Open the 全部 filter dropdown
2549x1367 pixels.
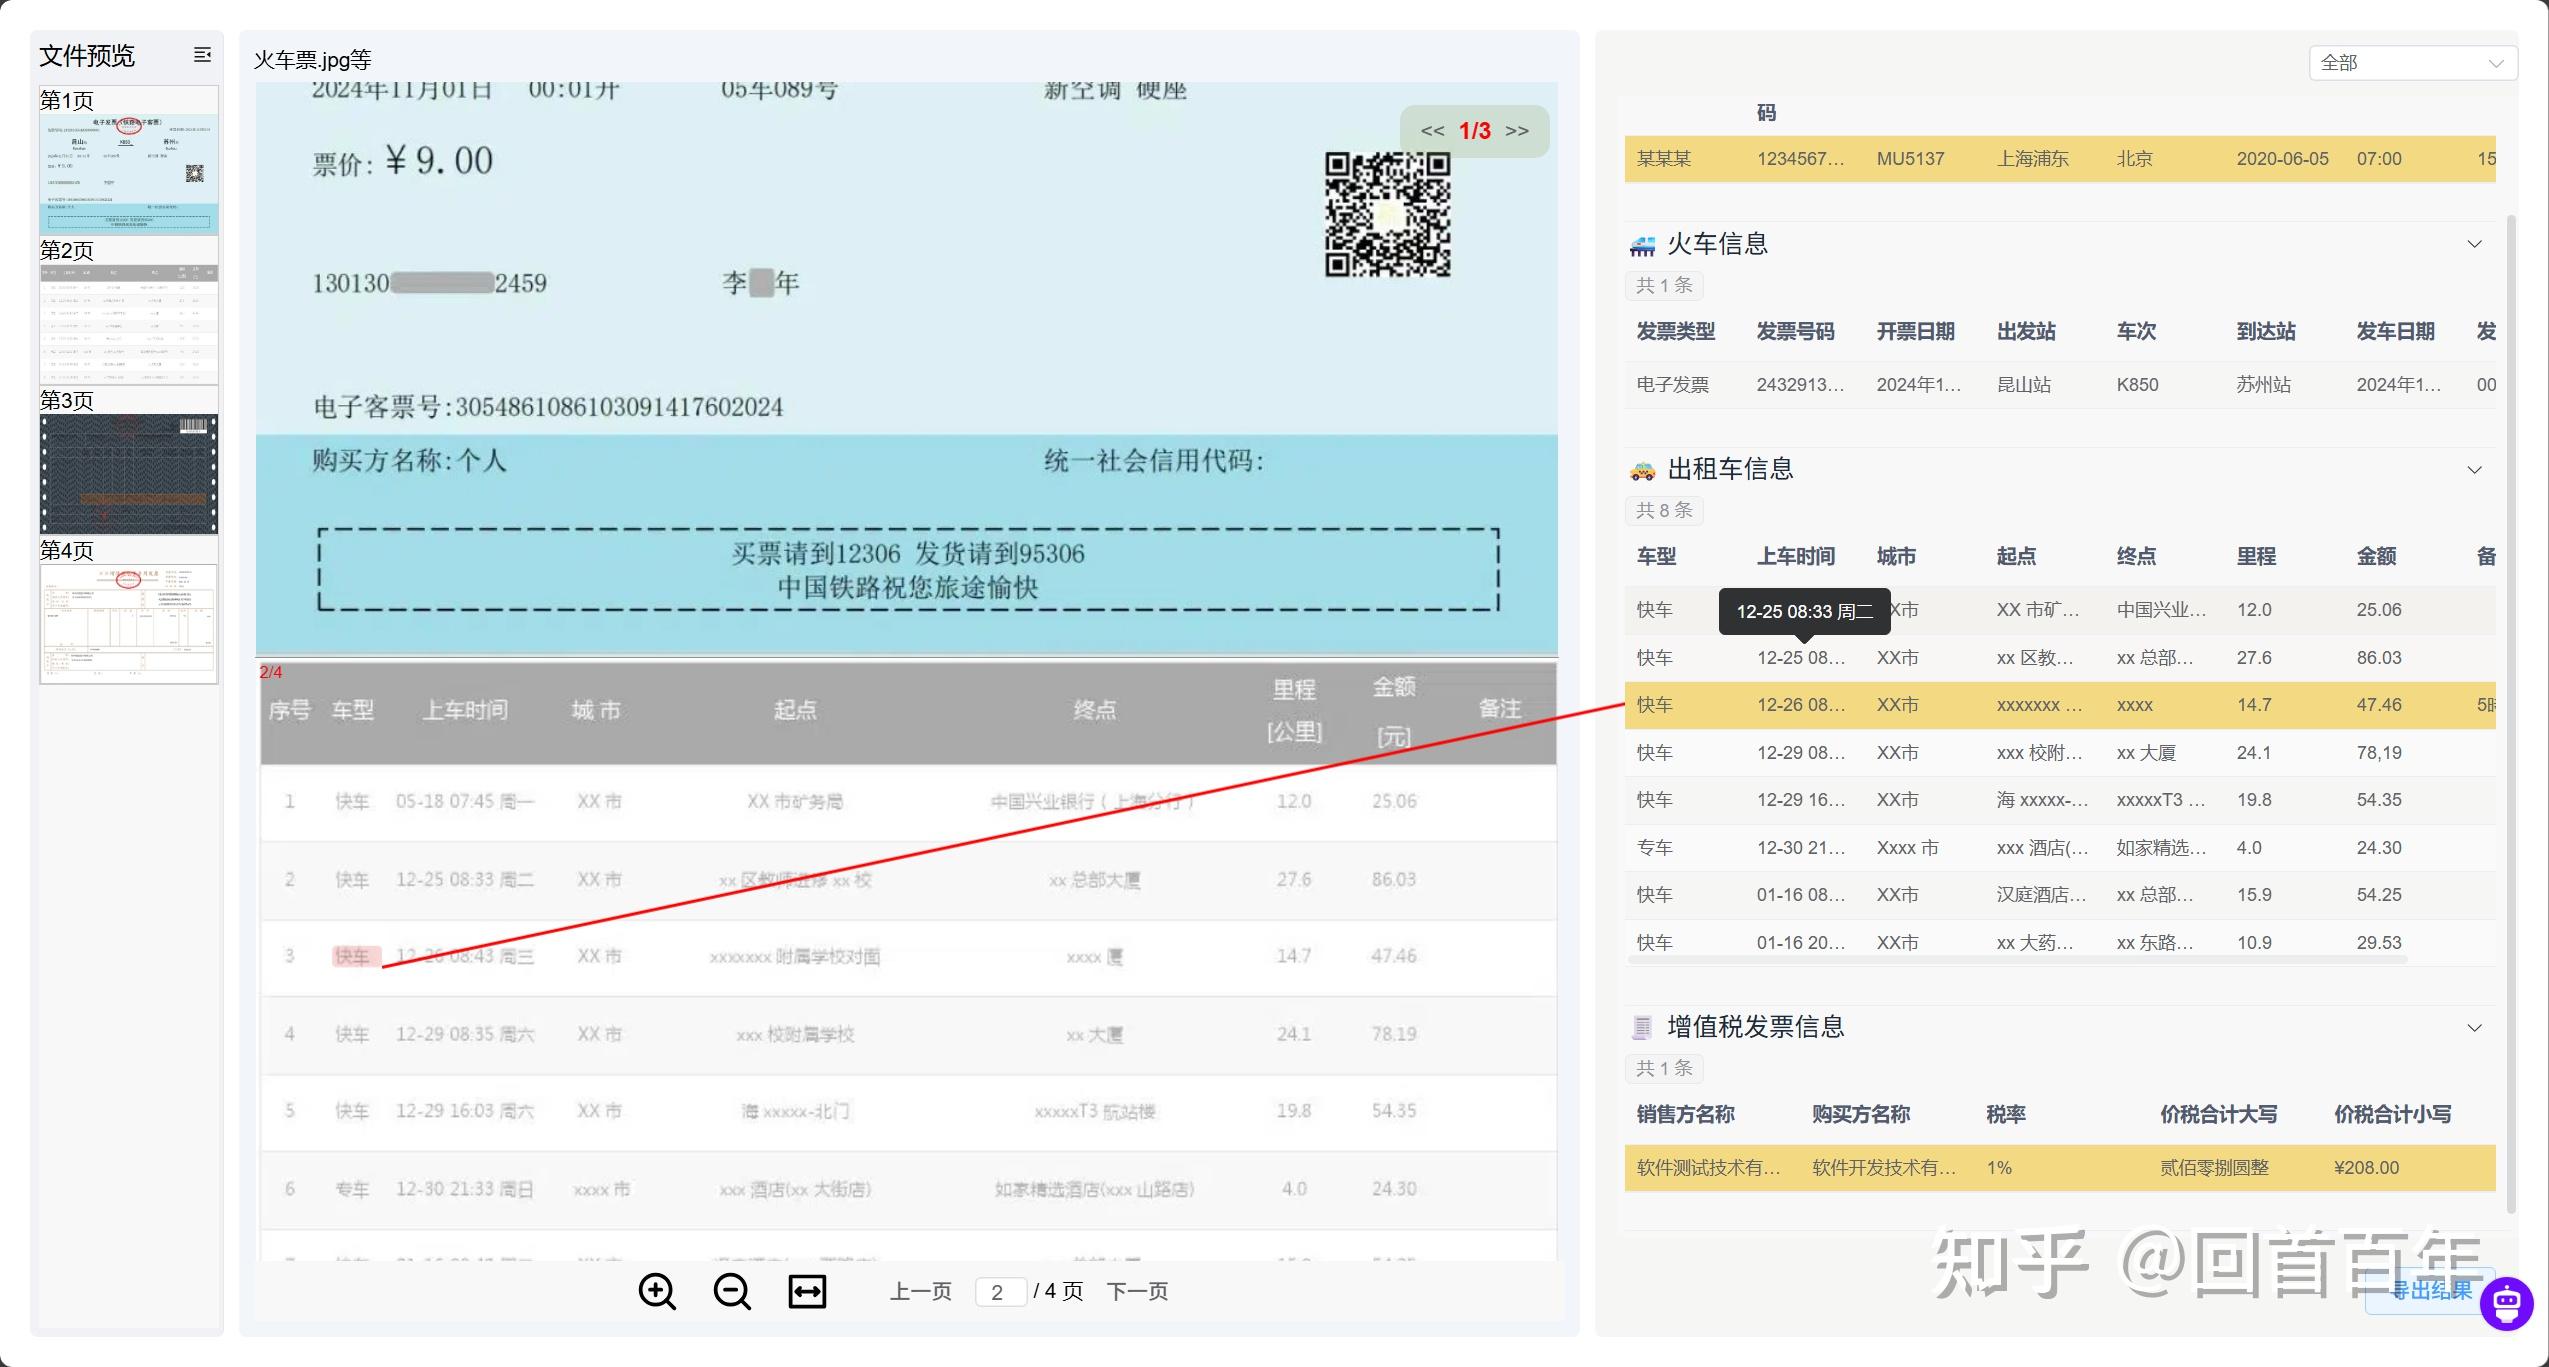point(2410,62)
